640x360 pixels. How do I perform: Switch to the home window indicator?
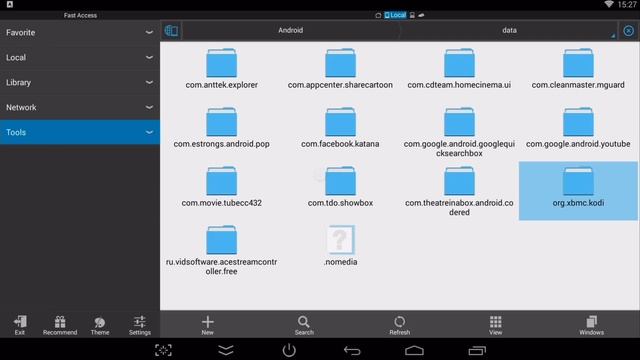tap(378, 16)
